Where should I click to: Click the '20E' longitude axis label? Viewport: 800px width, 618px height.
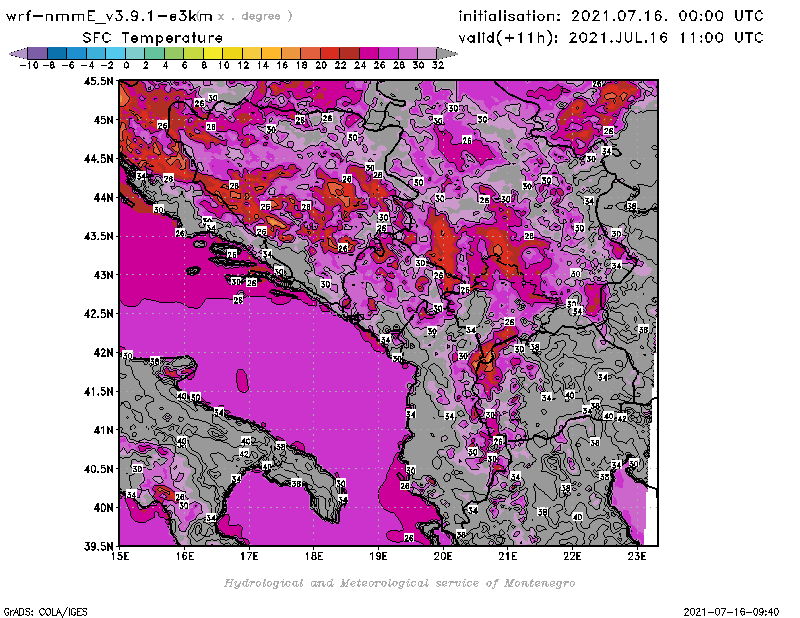coord(443,556)
